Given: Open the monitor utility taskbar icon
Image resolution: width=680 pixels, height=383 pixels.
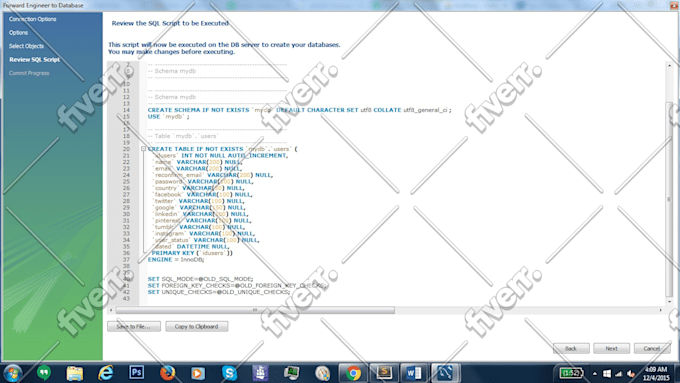Looking at the screenshot, I should click(x=291, y=373).
